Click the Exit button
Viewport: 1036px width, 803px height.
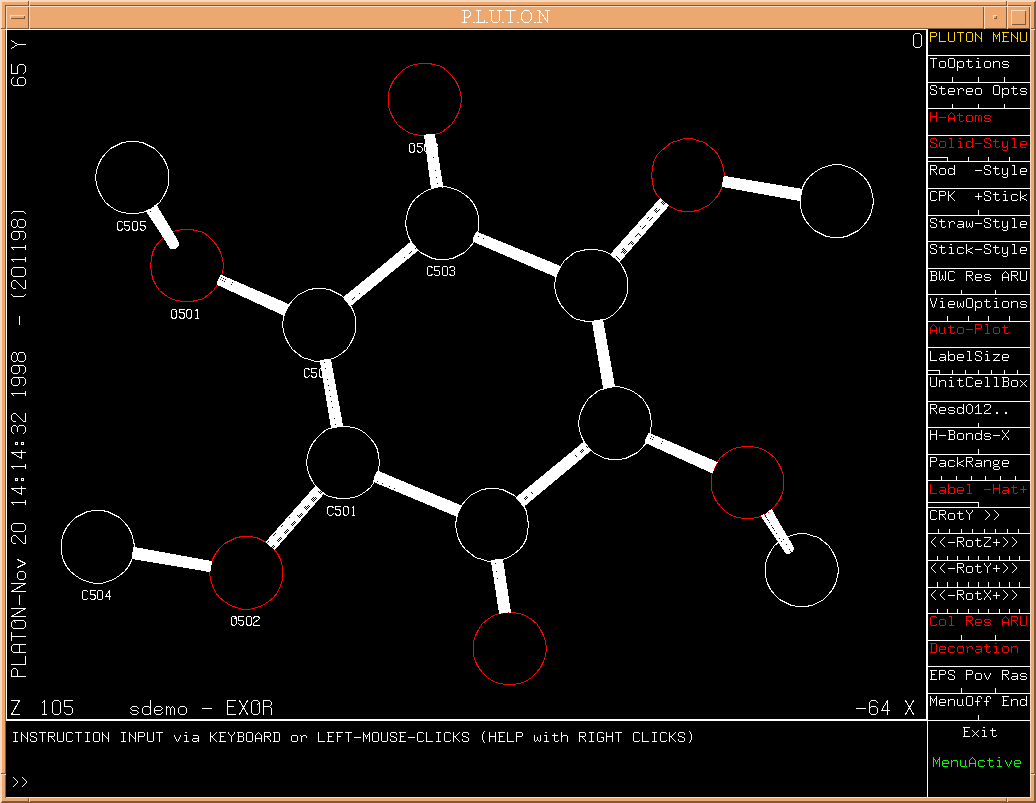tap(979, 732)
